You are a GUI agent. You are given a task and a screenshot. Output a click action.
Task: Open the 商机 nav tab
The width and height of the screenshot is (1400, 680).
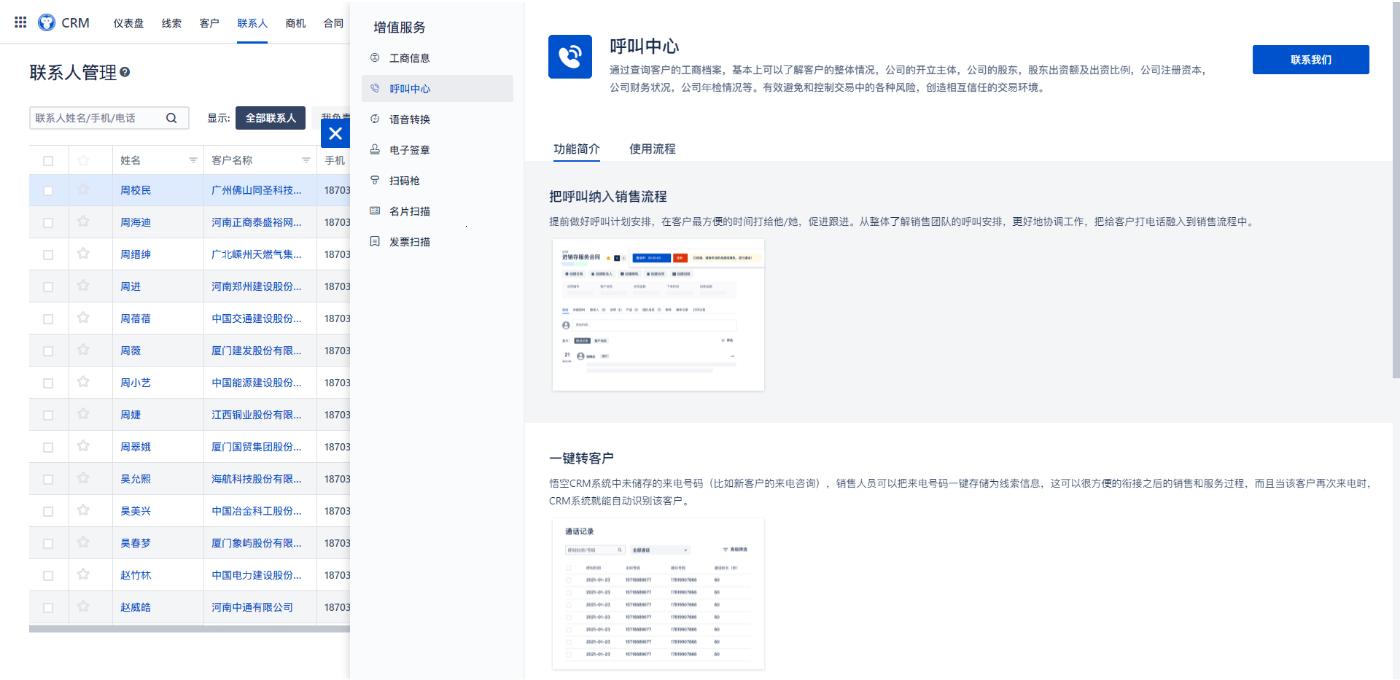(296, 23)
